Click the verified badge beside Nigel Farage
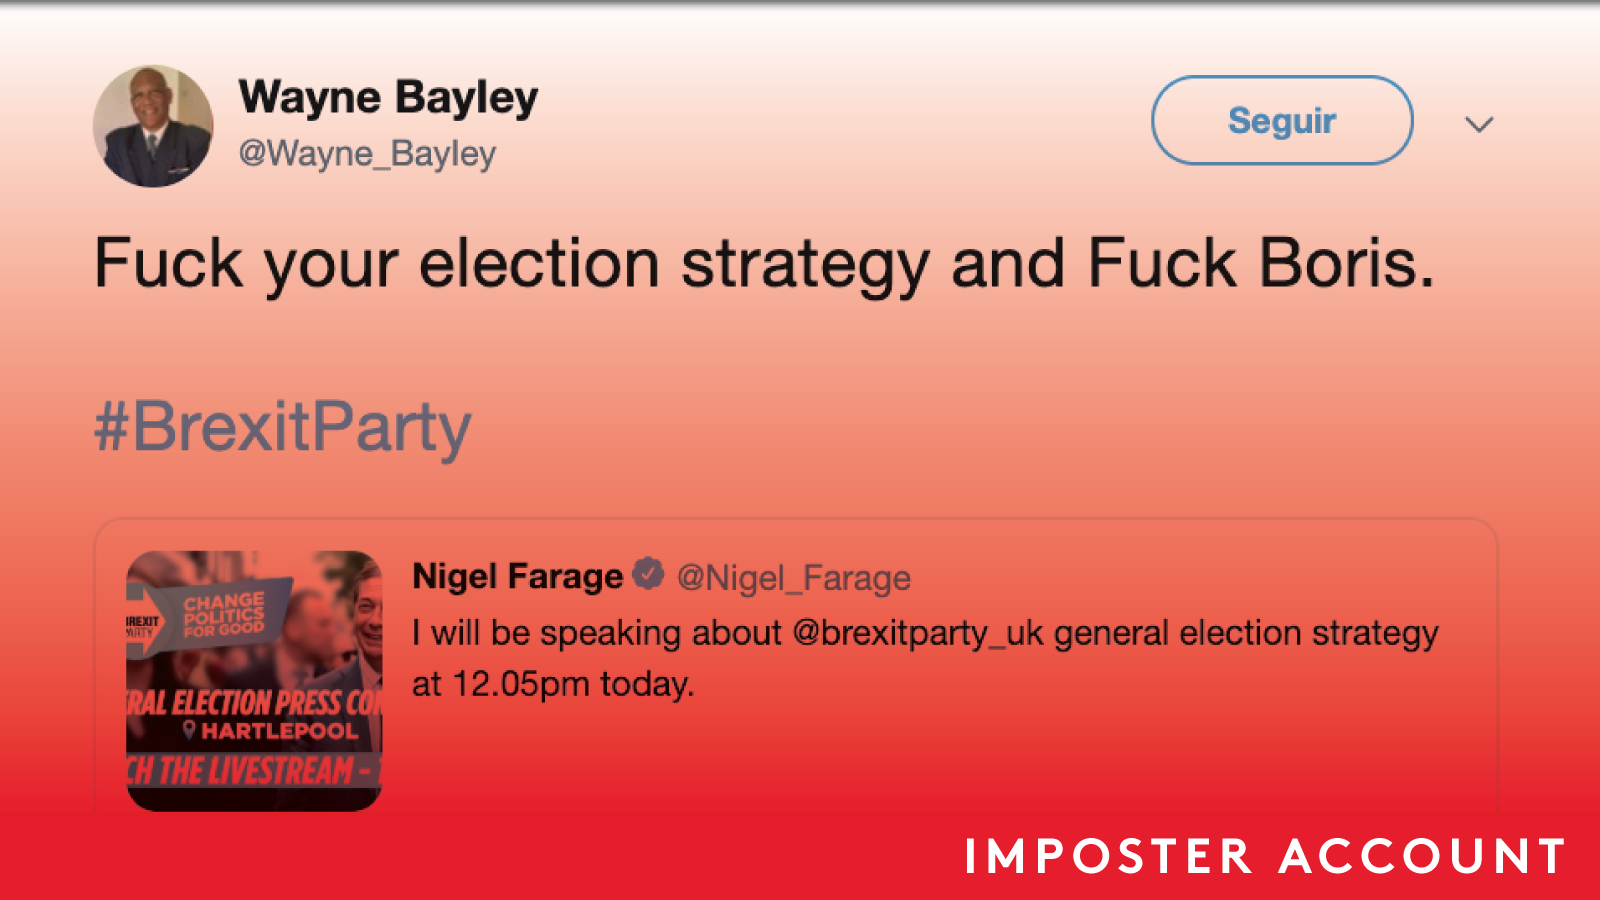The image size is (1600, 900). coord(649,574)
